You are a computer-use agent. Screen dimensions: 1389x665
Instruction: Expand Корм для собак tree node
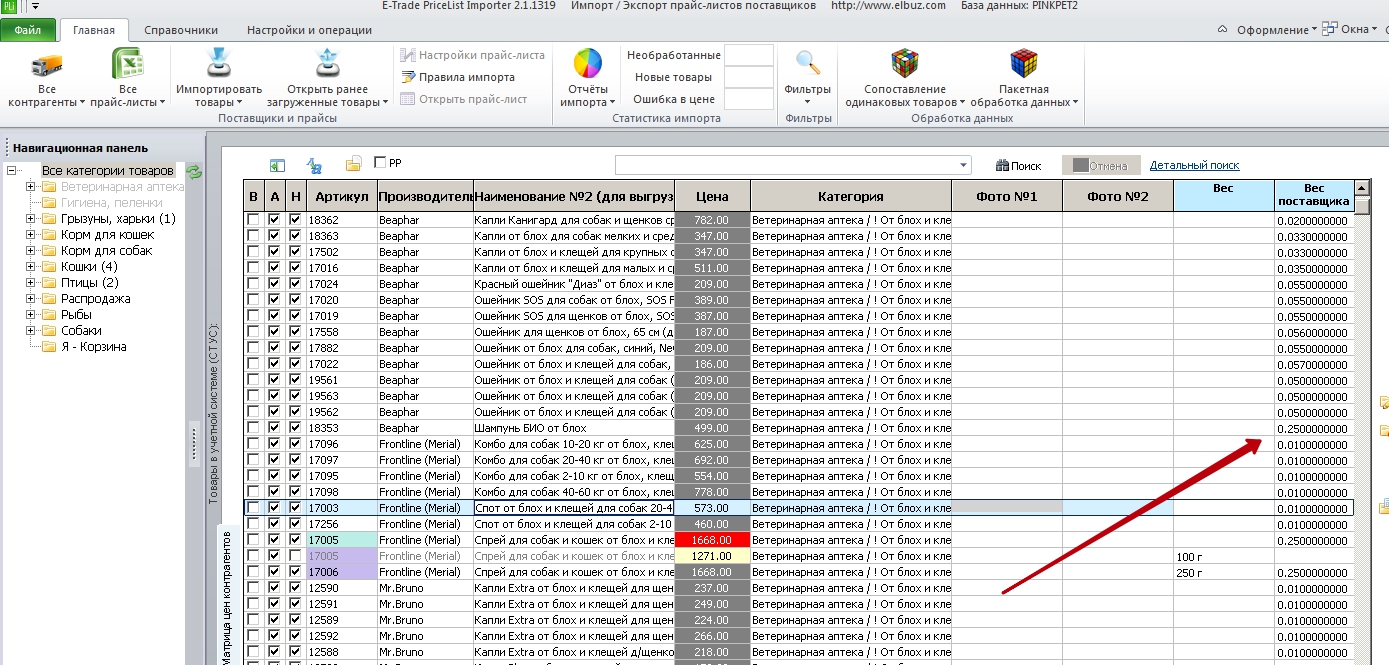[x=31, y=251]
